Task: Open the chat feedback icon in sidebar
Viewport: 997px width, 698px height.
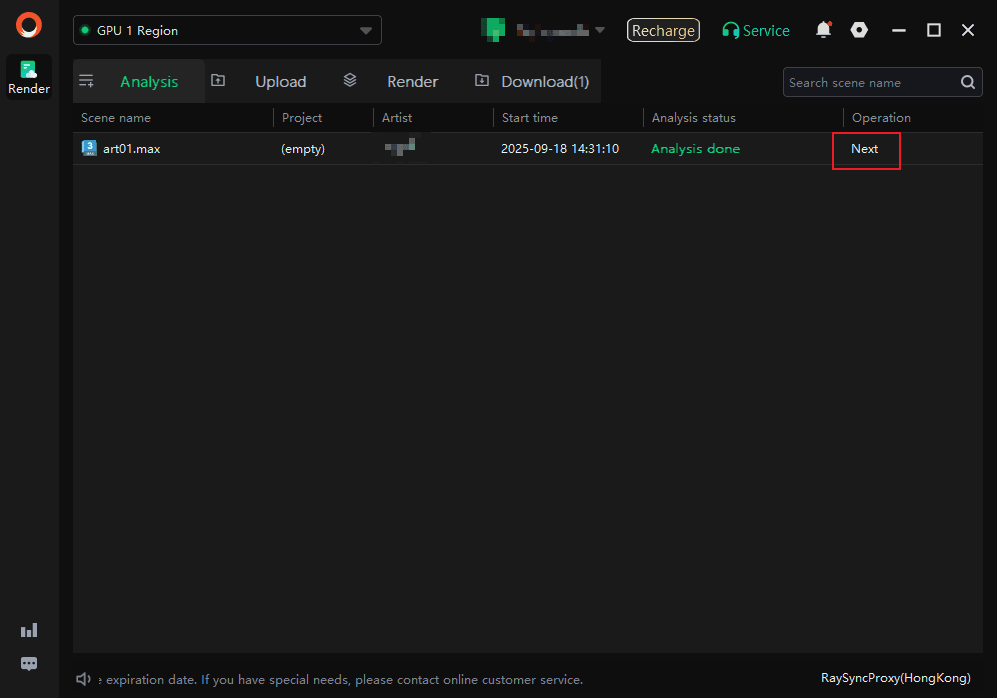Action: [29, 663]
